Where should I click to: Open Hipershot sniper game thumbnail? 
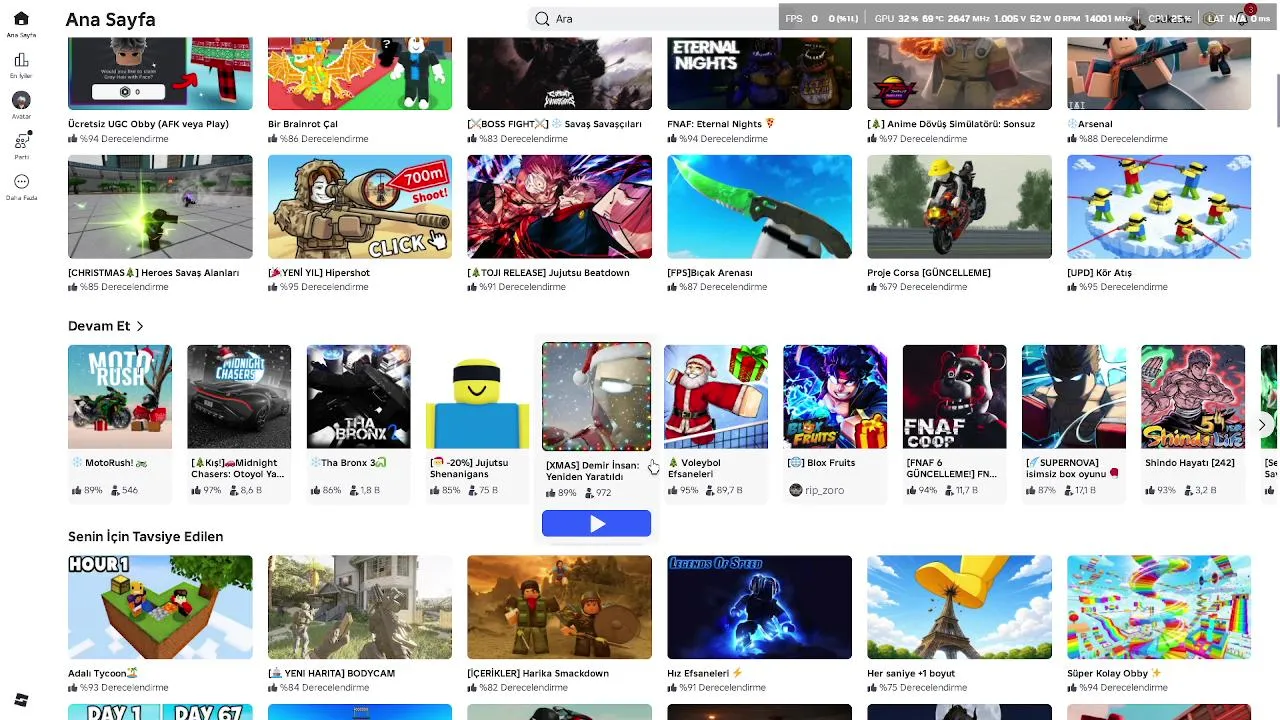[360, 207]
